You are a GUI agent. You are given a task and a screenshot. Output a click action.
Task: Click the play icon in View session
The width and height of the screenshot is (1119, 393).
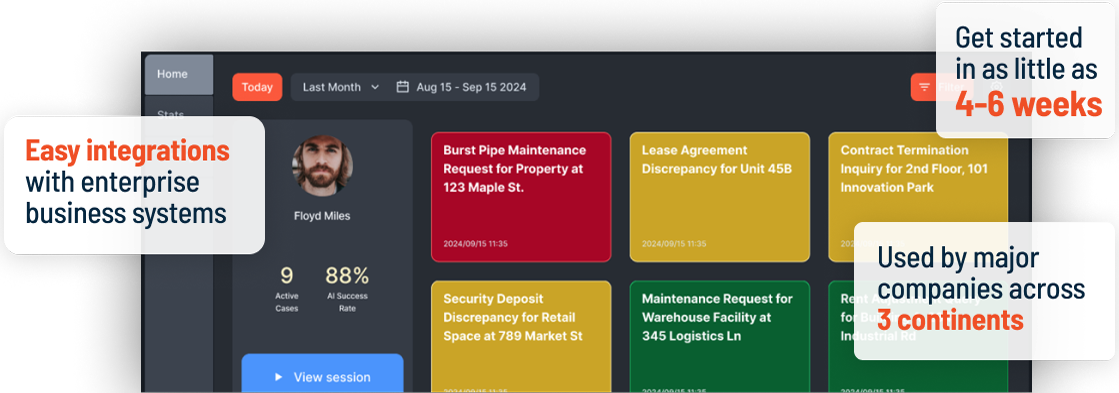[x=279, y=377]
